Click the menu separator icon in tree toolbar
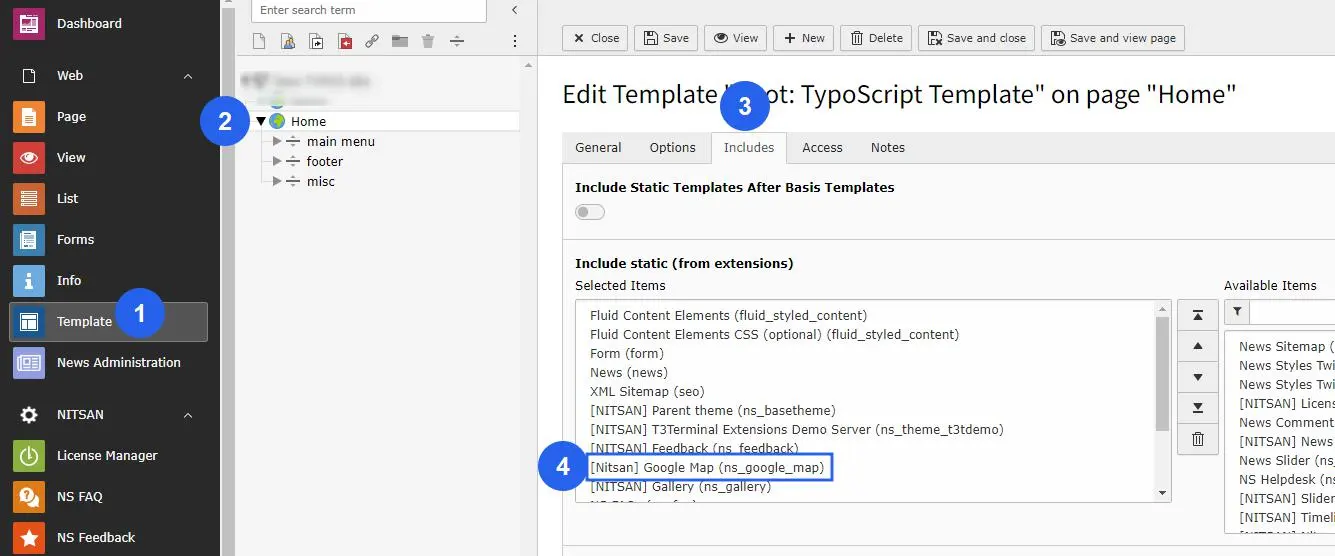The height and width of the screenshot is (556, 1335). click(456, 42)
